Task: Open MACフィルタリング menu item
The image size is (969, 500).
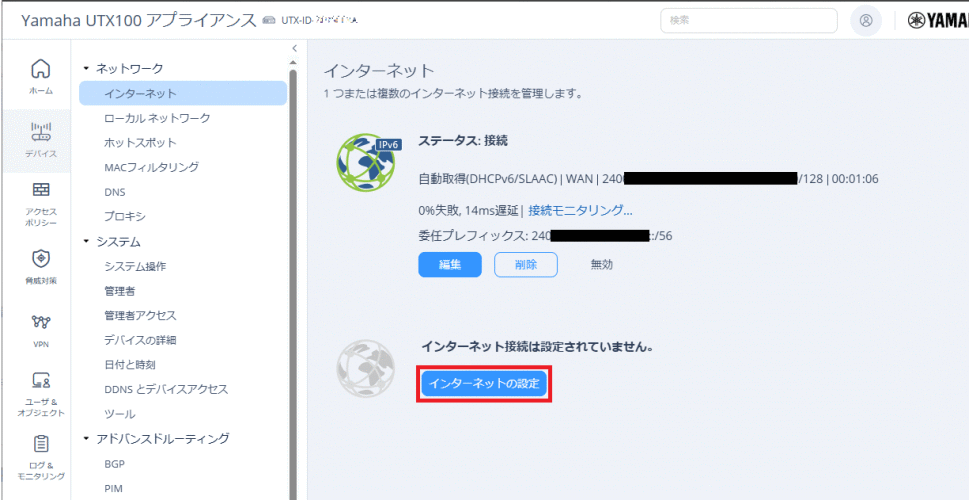Action: click(x=151, y=167)
